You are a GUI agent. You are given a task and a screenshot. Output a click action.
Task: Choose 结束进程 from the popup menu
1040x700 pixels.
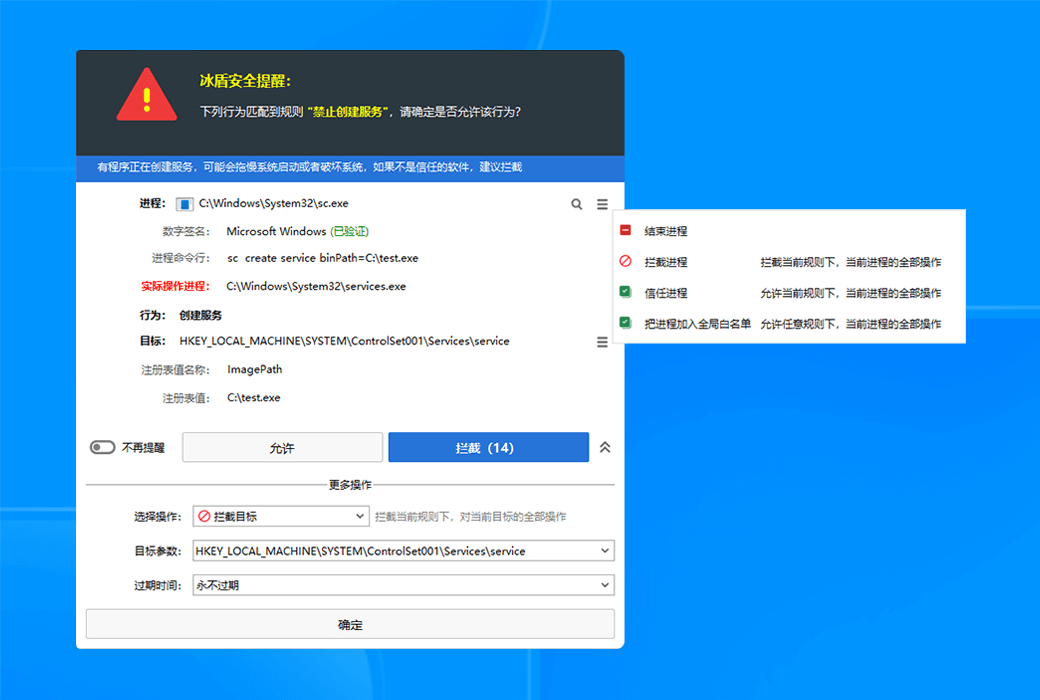pyautogui.click(x=666, y=231)
